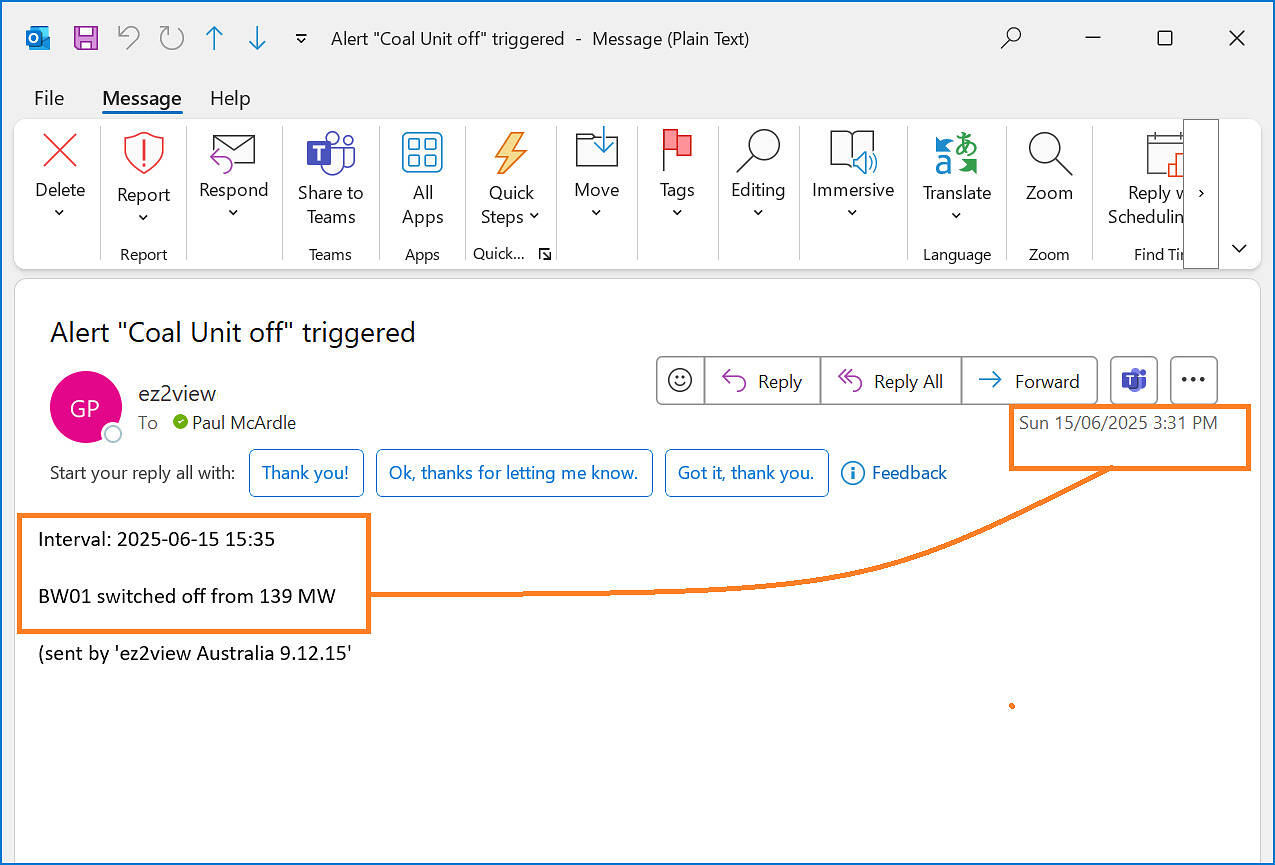
Task: Open the search magnifier in title bar
Action: click(x=1011, y=38)
